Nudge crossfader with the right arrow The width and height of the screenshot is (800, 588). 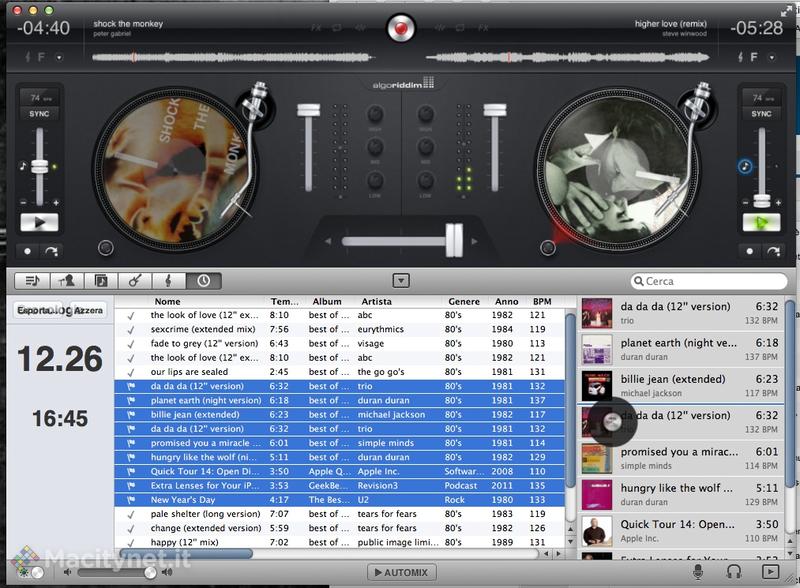474,241
